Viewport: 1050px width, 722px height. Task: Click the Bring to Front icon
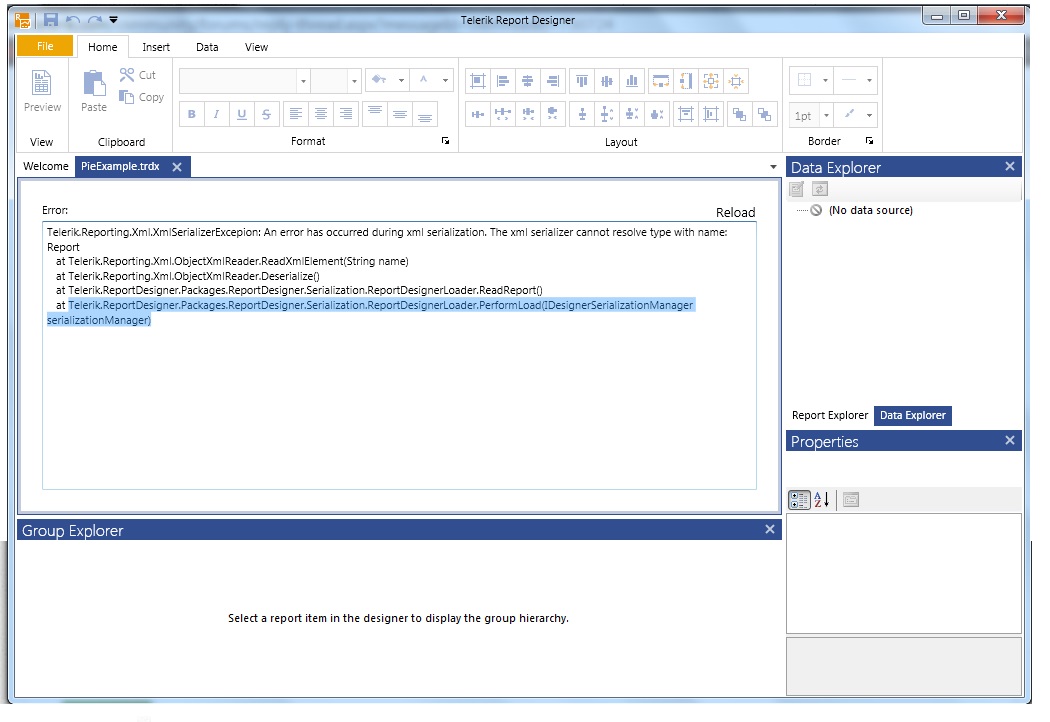coord(739,115)
